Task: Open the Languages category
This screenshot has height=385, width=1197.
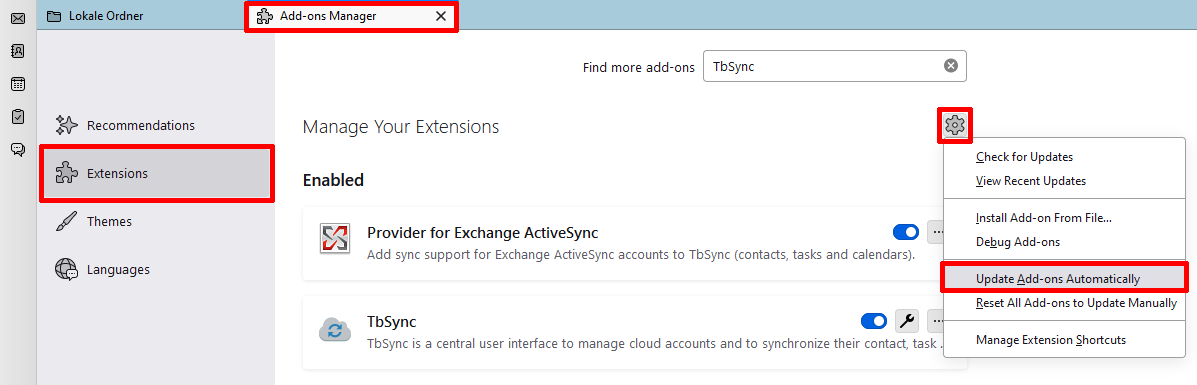Action: [157, 270]
